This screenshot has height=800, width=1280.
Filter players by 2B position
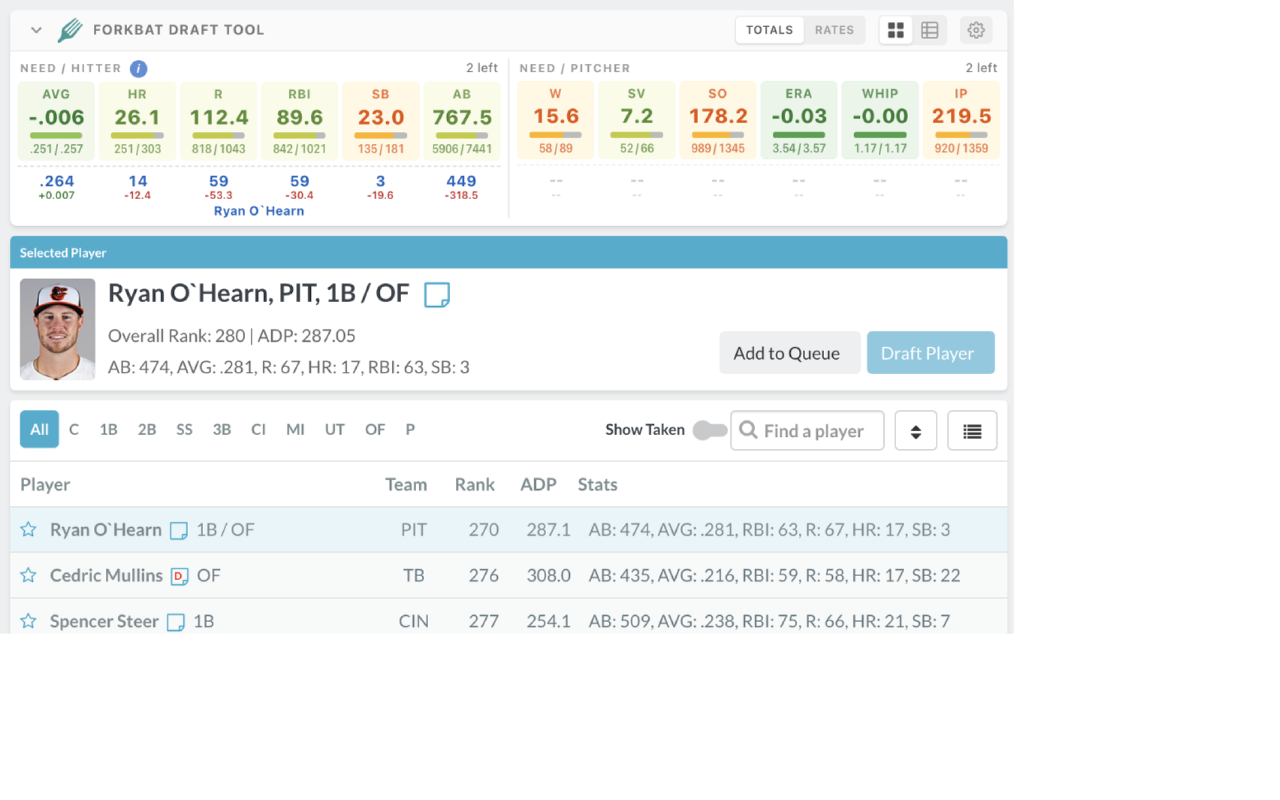(147, 429)
